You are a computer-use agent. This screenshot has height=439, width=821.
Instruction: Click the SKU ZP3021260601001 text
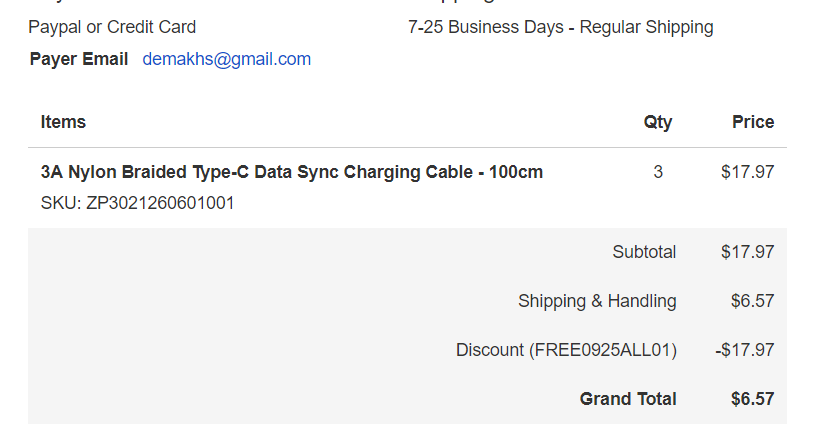(x=137, y=203)
